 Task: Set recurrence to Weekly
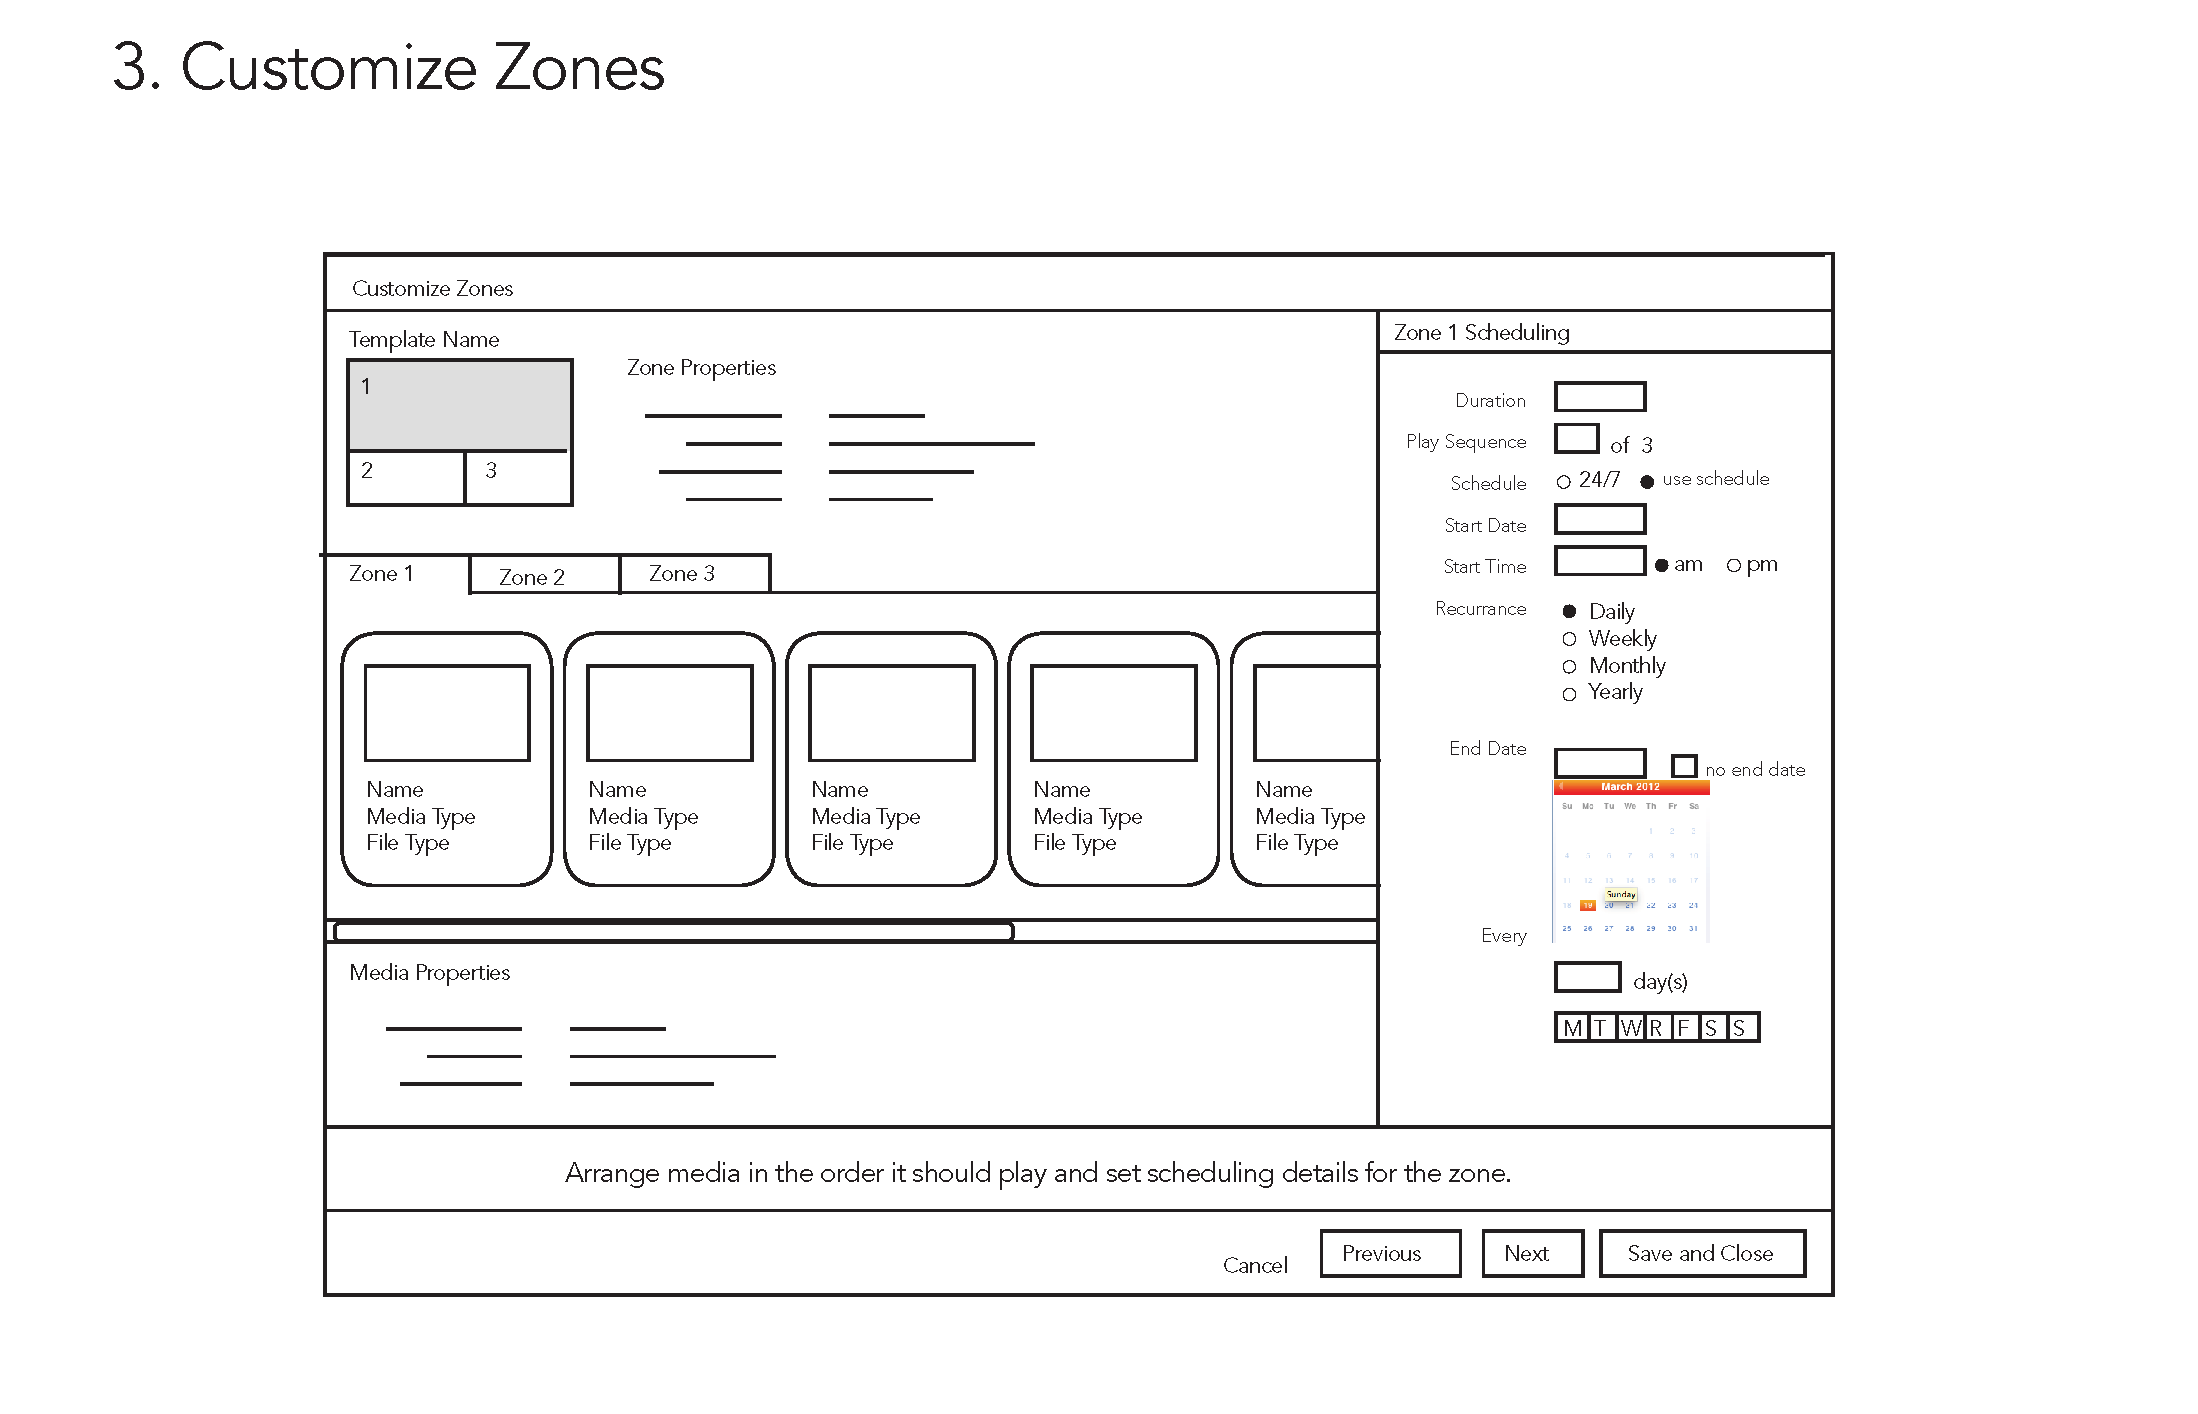(x=1569, y=639)
